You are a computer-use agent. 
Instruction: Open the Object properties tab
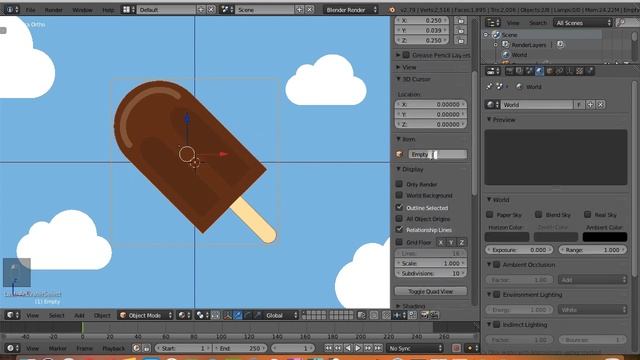549,71
